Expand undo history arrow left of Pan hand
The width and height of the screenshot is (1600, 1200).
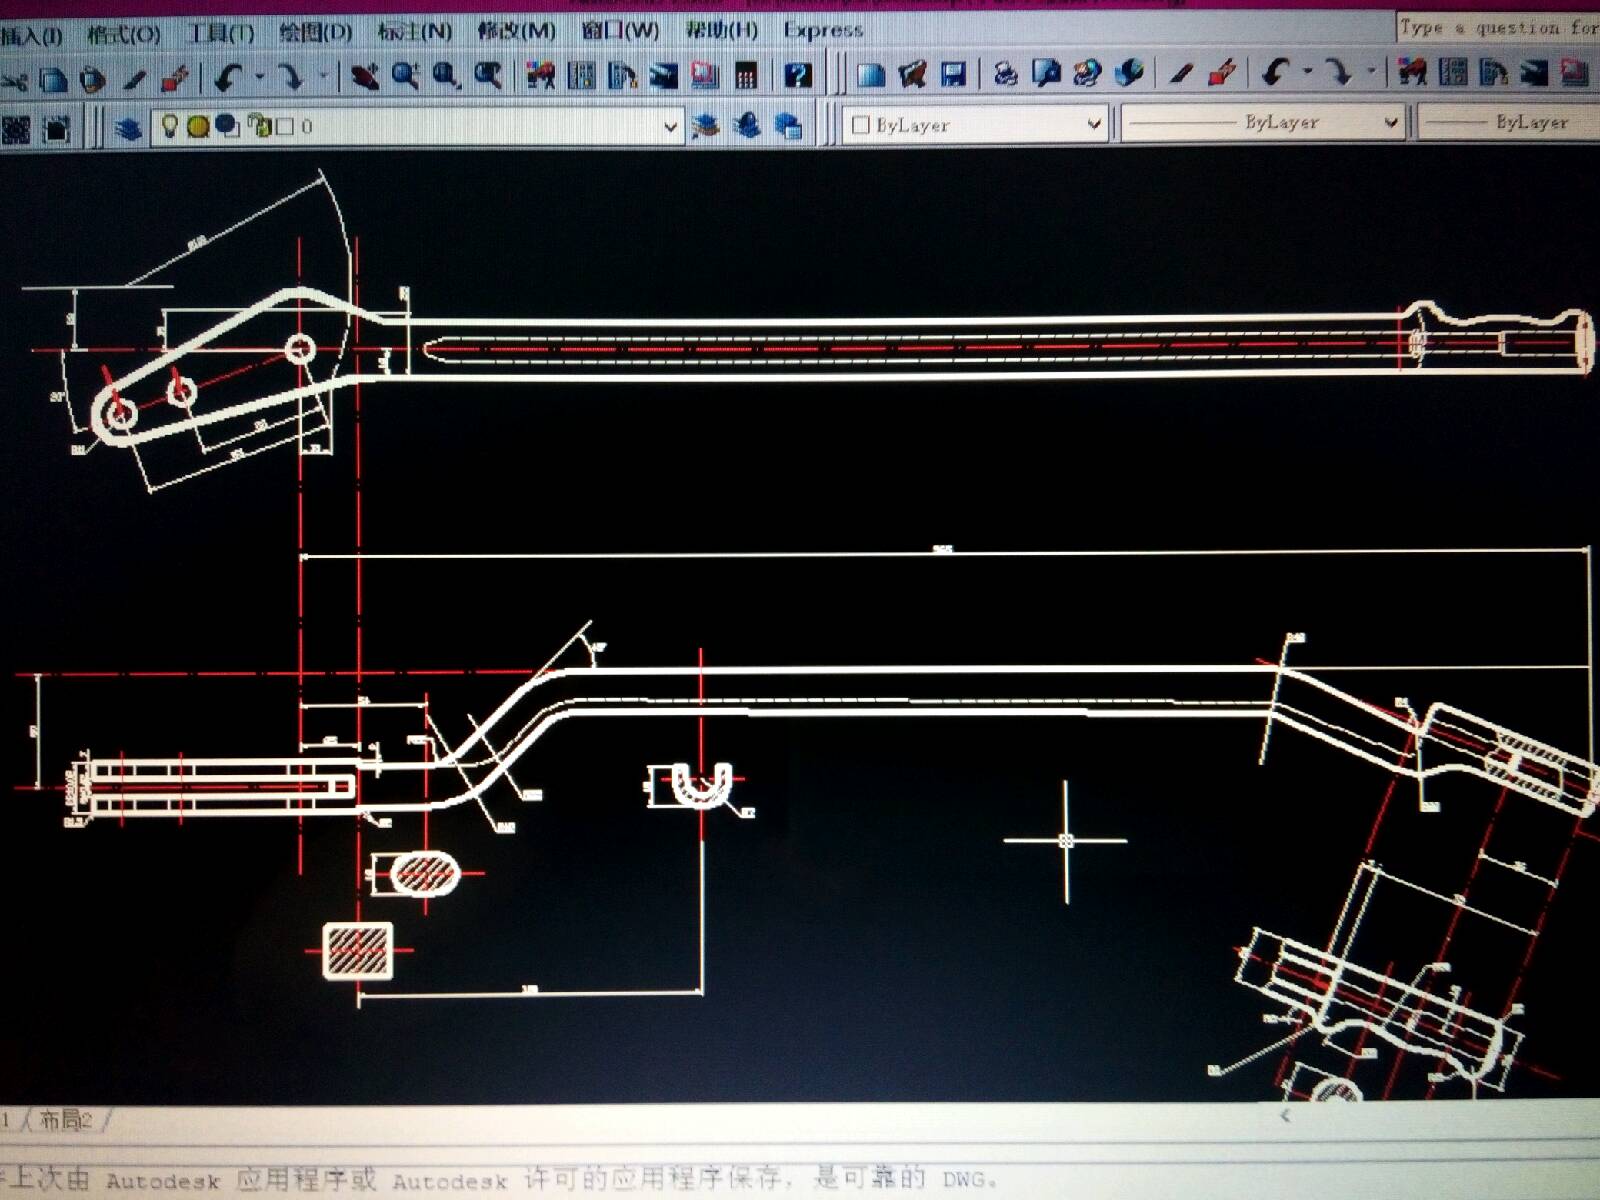[259, 77]
